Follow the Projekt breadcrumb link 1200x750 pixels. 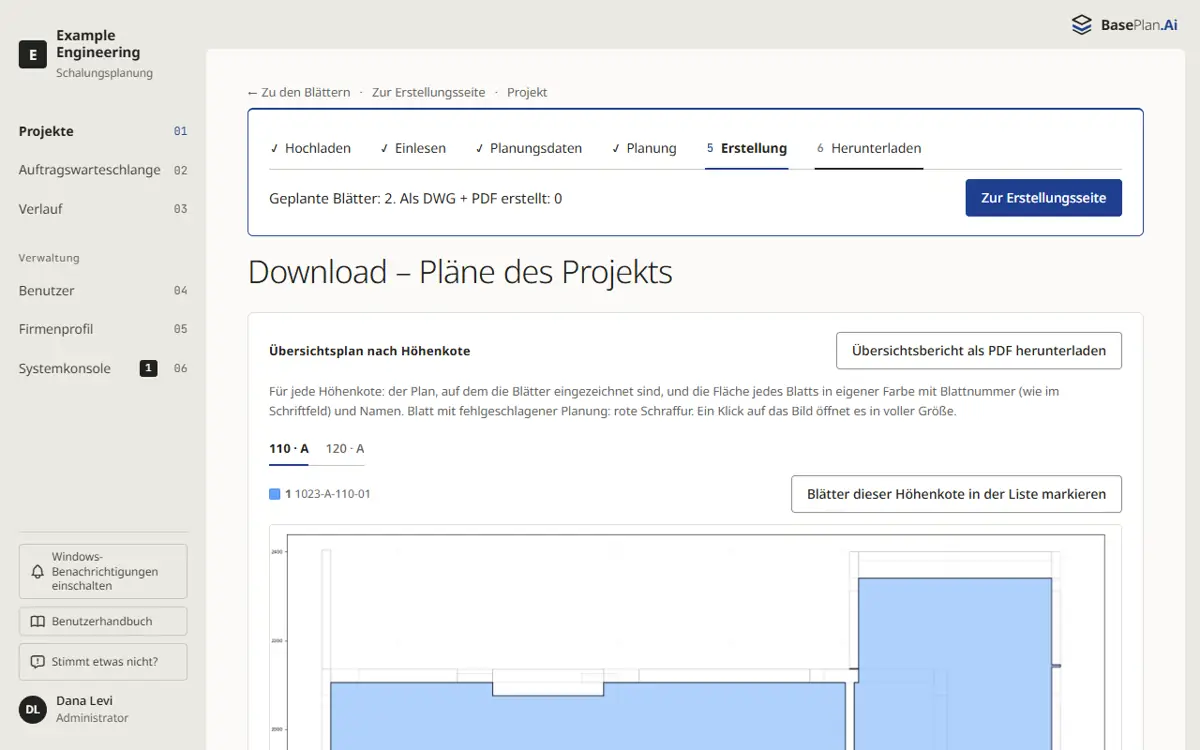527,92
